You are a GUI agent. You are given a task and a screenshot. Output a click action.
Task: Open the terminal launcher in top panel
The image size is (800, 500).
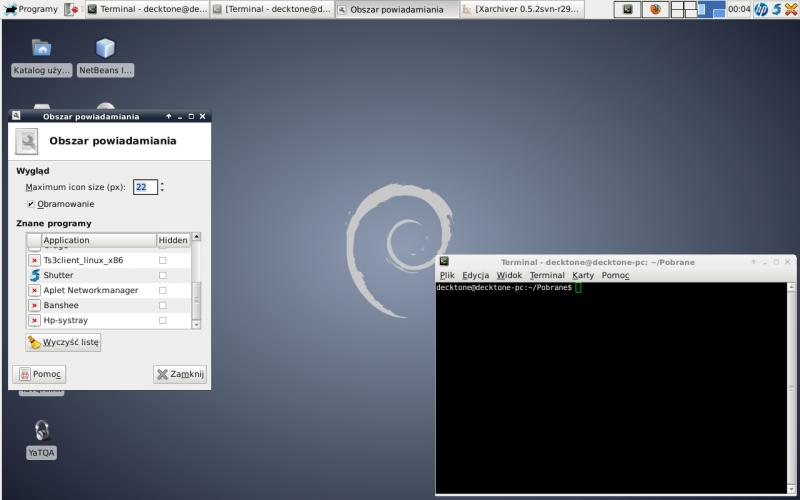[x=627, y=9]
